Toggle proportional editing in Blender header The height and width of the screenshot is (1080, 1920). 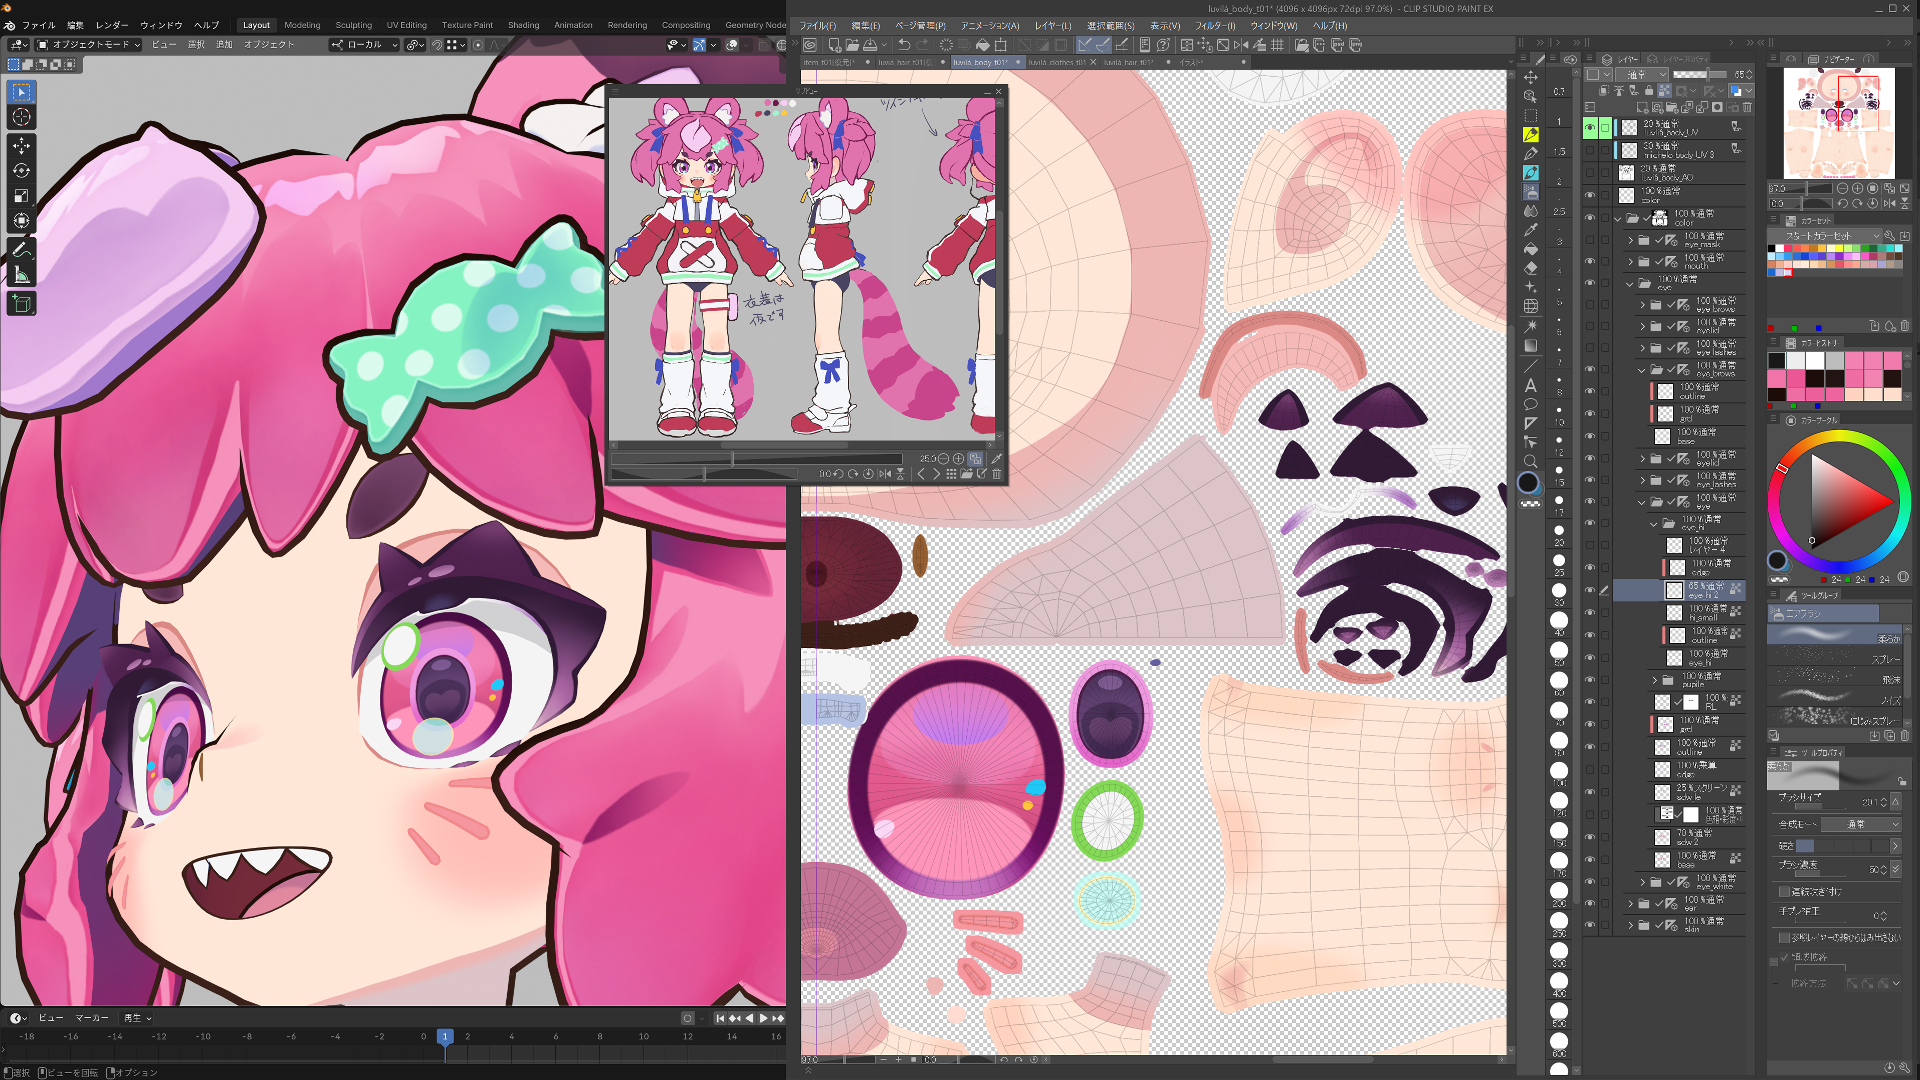478,45
